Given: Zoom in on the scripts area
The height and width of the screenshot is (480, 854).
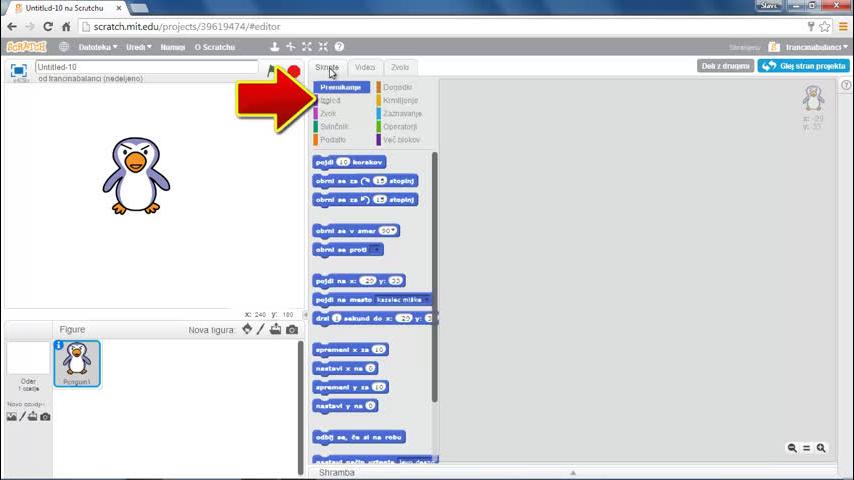Looking at the screenshot, I should pos(821,449).
